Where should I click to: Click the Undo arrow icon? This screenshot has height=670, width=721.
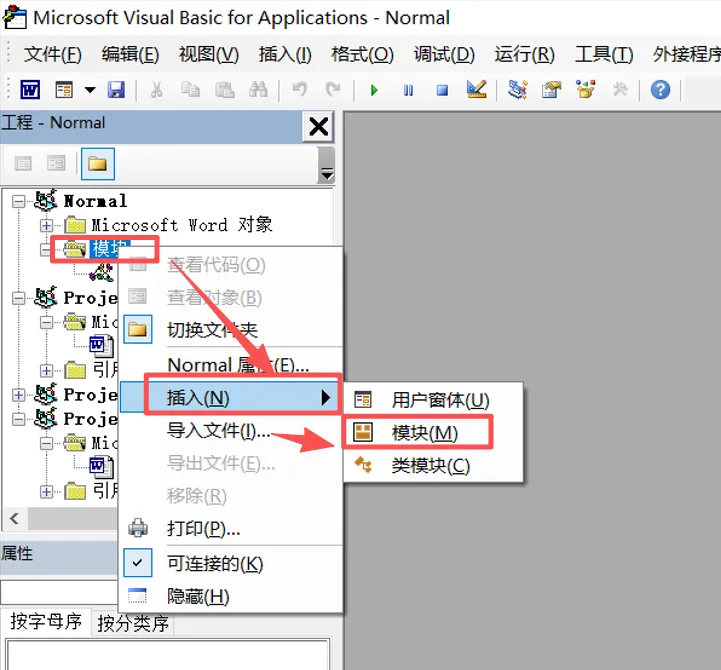(x=300, y=89)
